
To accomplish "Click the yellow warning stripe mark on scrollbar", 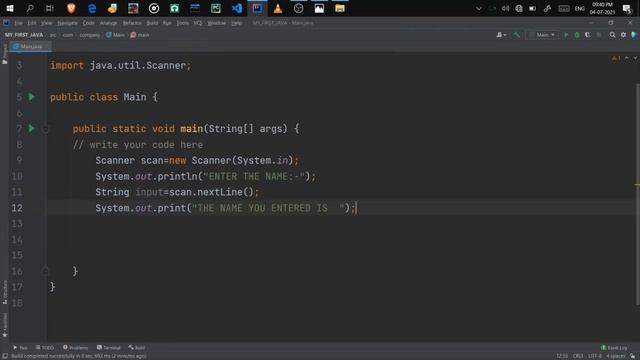I will (x=637, y=185).
